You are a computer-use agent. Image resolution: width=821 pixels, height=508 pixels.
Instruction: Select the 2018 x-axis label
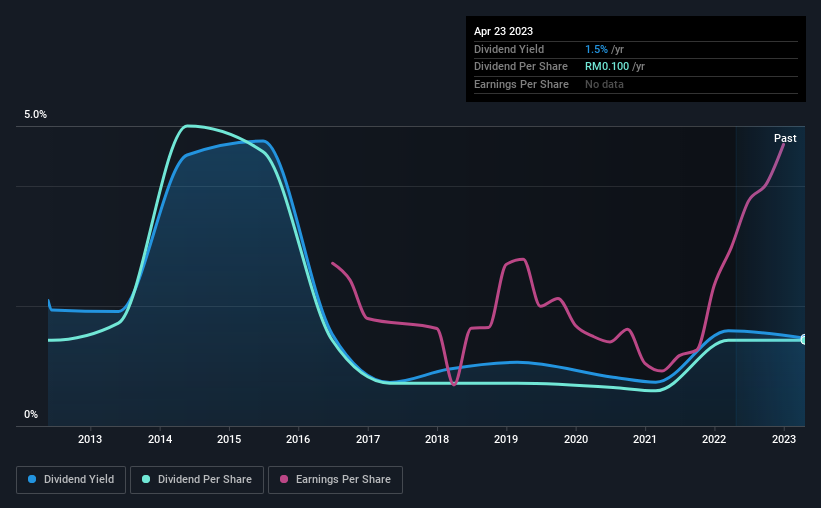[x=437, y=439]
